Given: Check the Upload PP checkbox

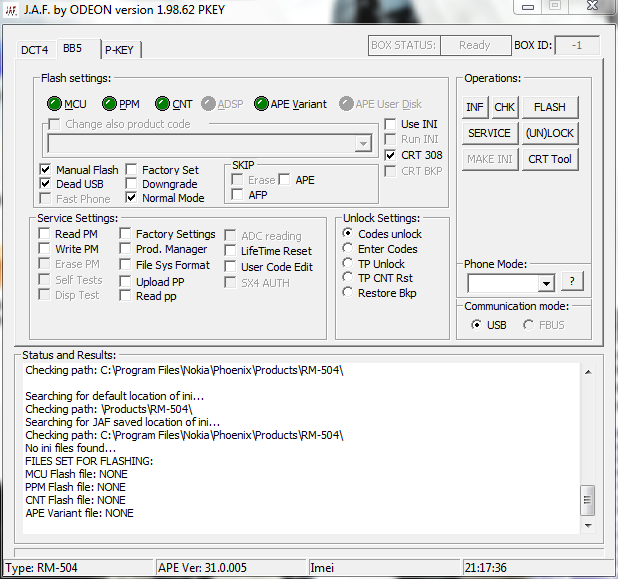Looking at the screenshot, I should (x=125, y=281).
